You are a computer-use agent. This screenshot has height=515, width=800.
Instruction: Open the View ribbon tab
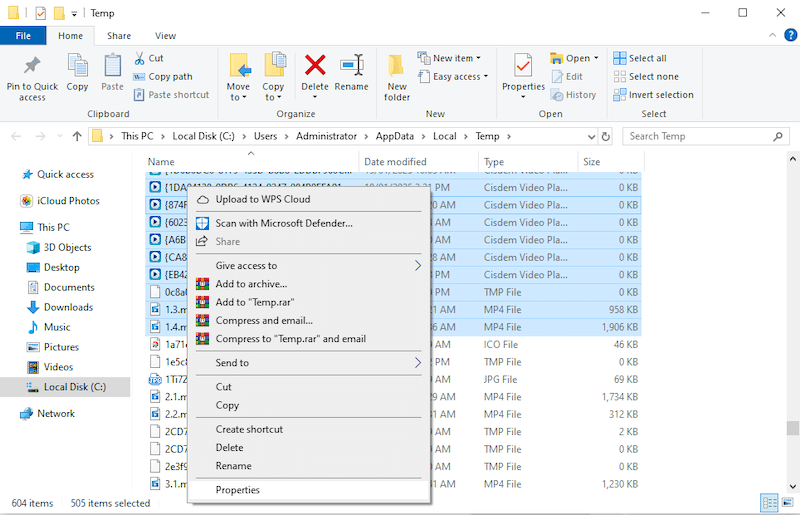[x=165, y=36]
